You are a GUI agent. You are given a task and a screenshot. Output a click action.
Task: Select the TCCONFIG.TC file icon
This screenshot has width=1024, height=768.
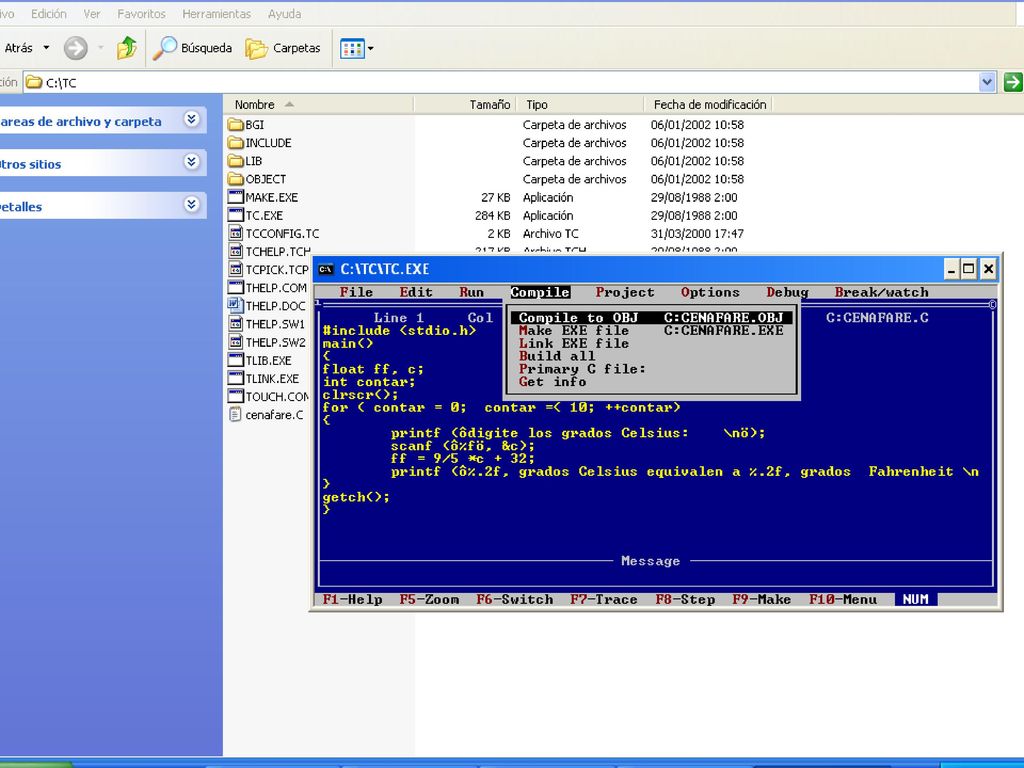click(235, 233)
